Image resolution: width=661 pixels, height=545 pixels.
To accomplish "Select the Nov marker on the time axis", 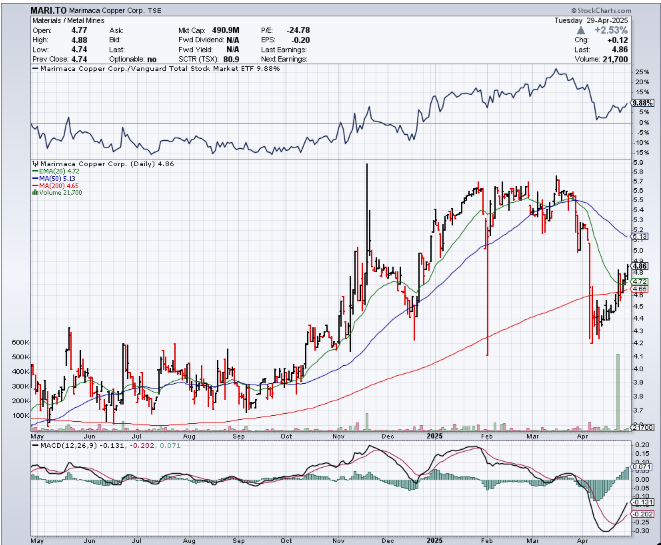I will tap(337, 436).
